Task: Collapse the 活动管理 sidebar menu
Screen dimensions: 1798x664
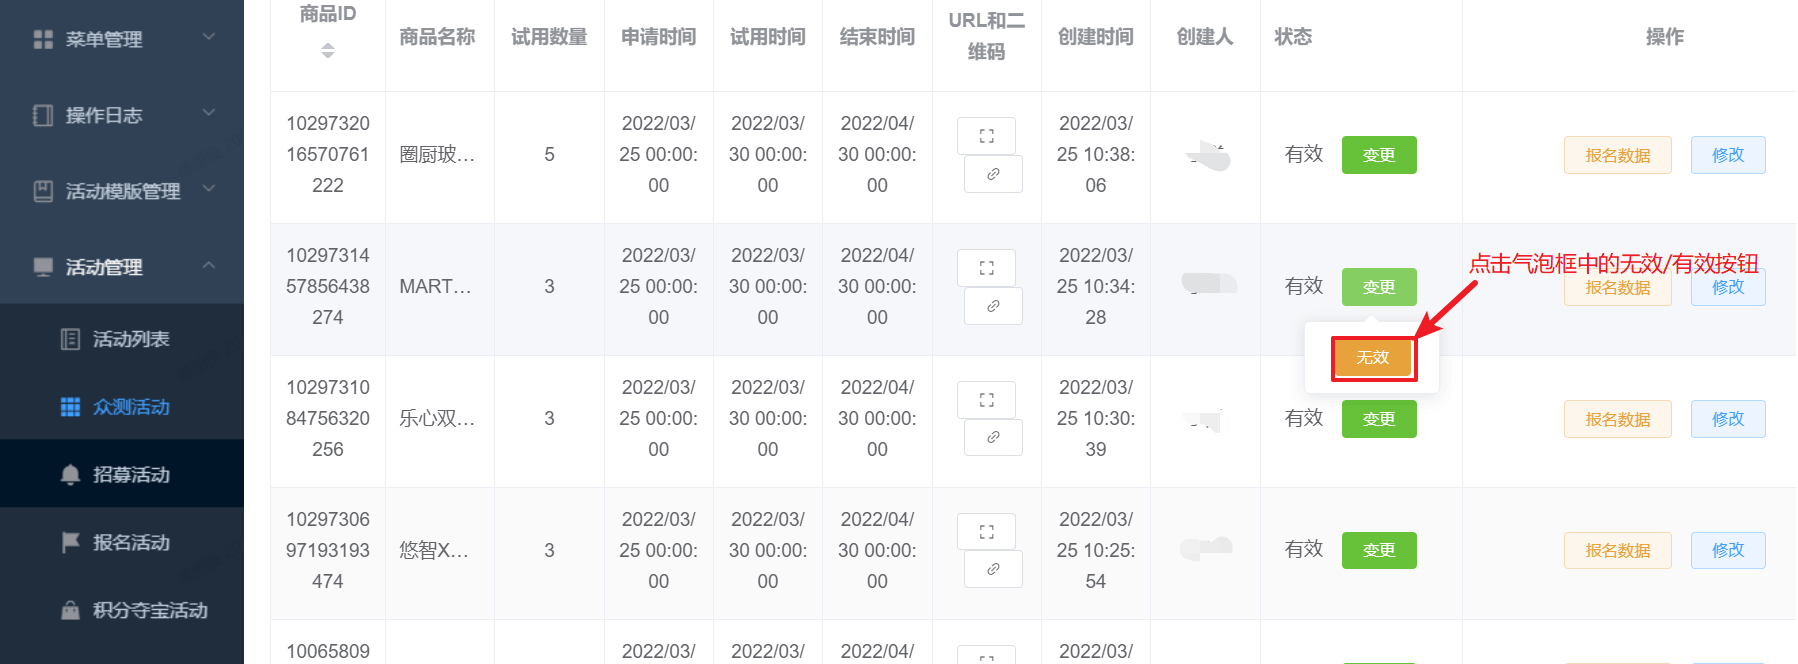Action: tap(122, 267)
